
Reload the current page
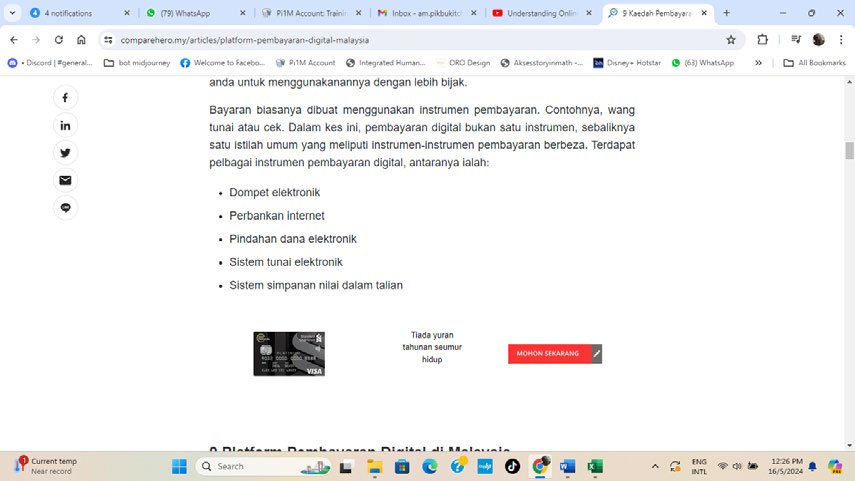click(x=59, y=40)
